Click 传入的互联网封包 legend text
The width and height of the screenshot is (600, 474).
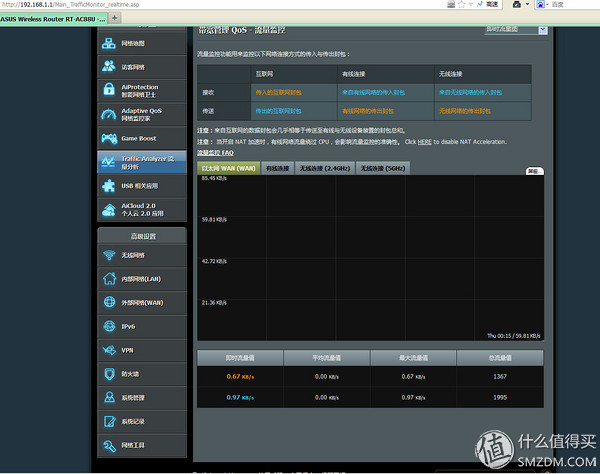click(279, 92)
